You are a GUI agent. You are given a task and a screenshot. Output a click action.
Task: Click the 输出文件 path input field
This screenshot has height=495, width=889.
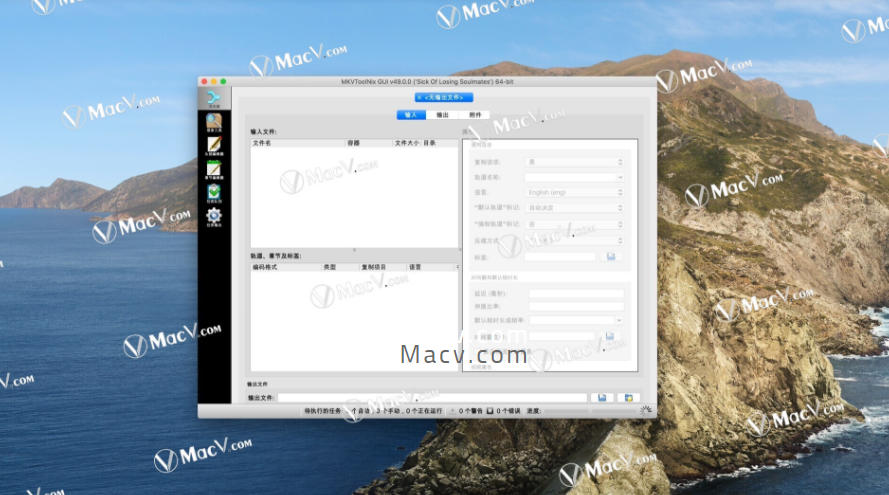point(433,398)
